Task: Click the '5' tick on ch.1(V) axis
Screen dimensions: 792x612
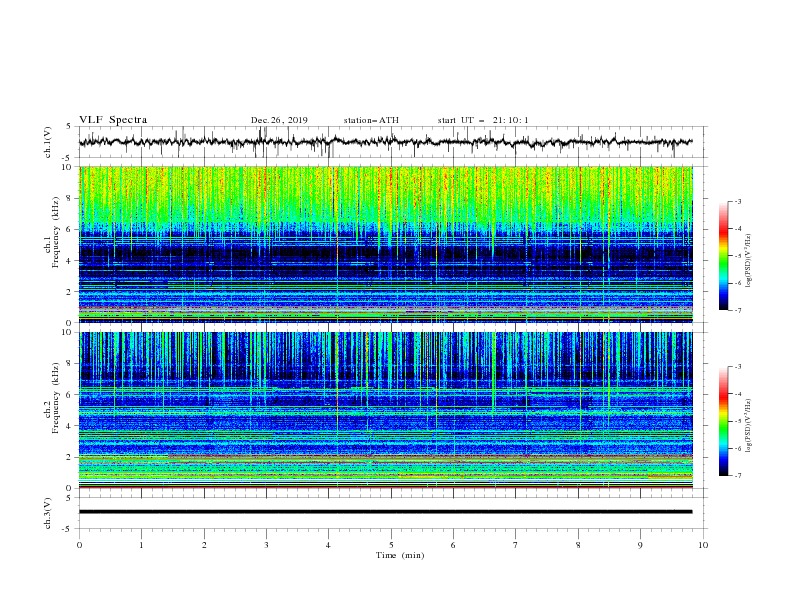Action: click(x=69, y=126)
